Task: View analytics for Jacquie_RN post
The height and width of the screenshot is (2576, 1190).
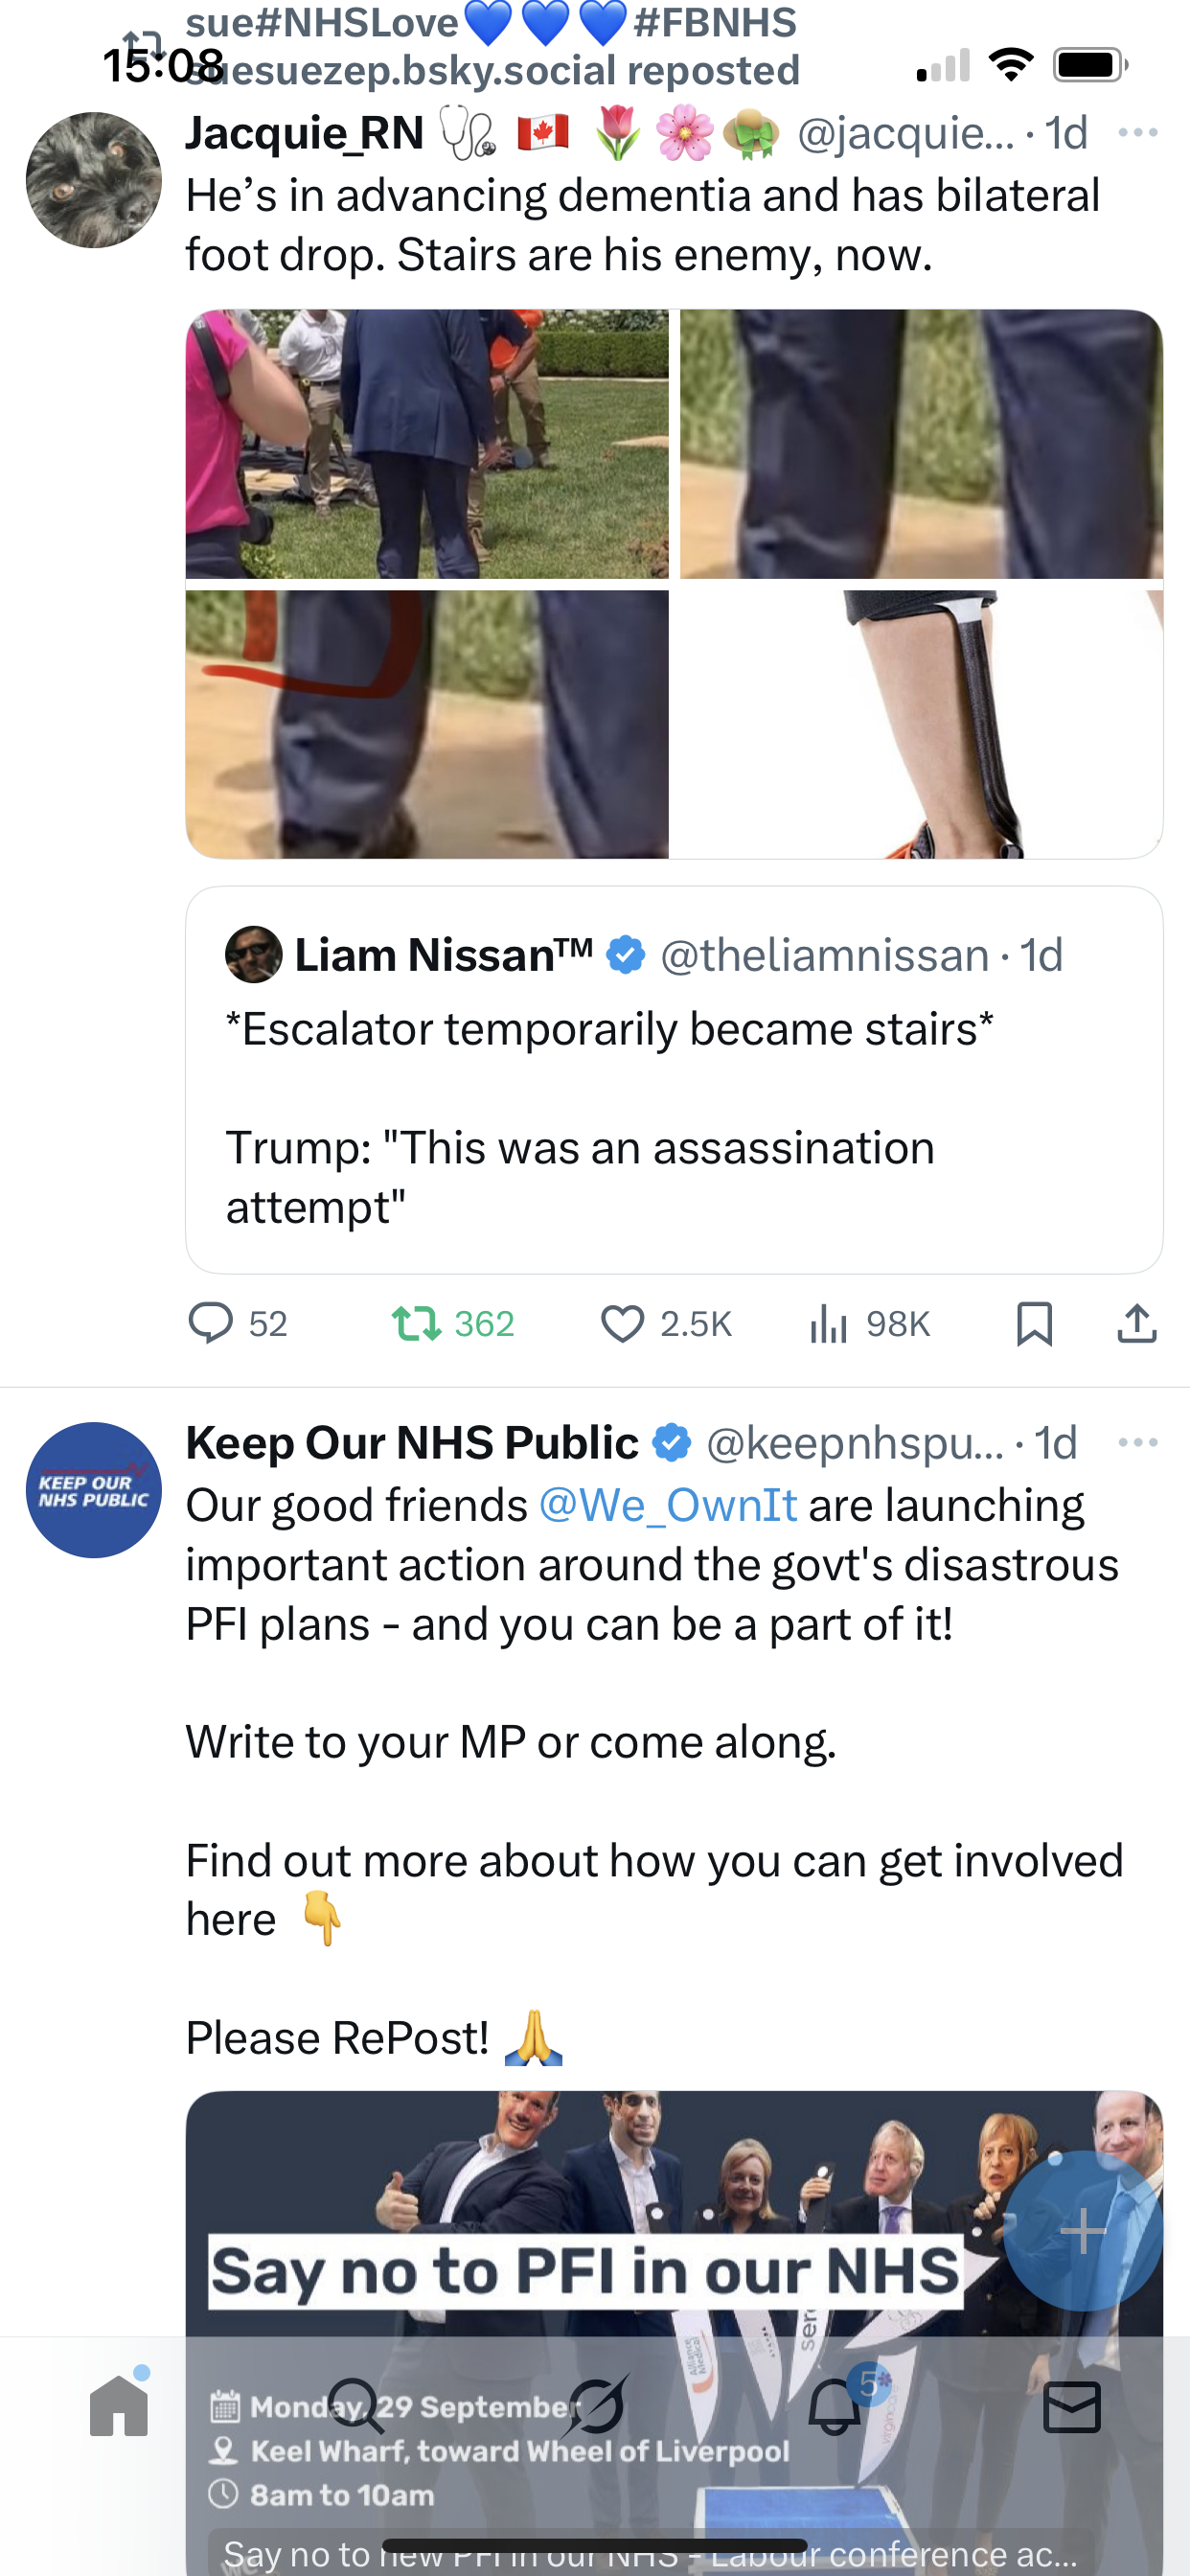Action: [829, 1323]
